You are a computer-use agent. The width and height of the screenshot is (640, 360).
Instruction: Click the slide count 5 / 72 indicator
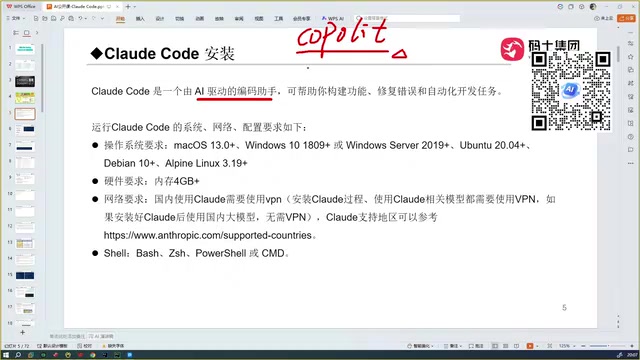pos(17,346)
